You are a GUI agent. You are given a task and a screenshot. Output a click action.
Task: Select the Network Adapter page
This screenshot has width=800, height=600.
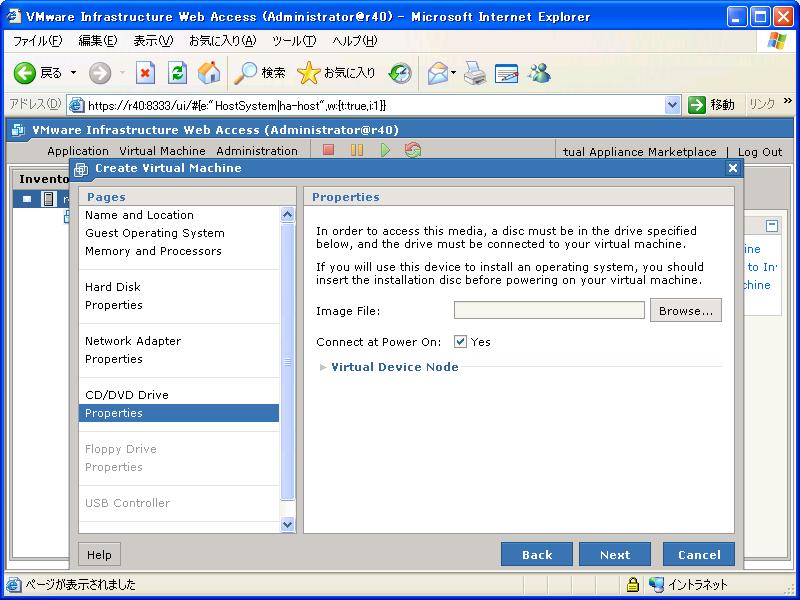tap(133, 341)
